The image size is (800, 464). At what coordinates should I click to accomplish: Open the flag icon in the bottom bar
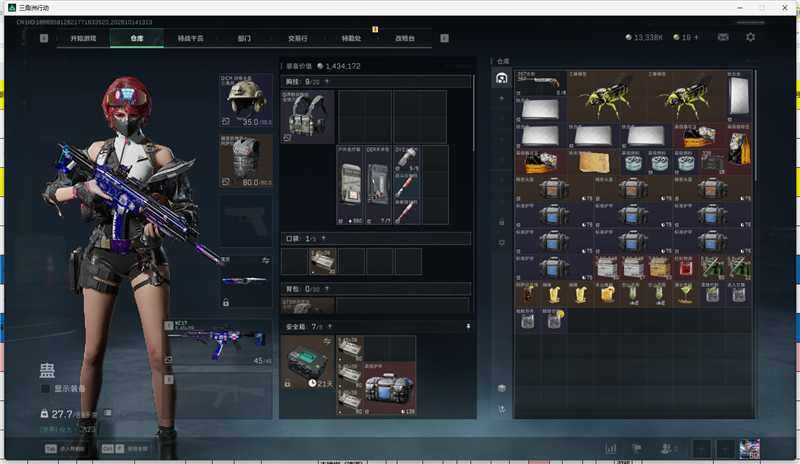click(x=637, y=449)
